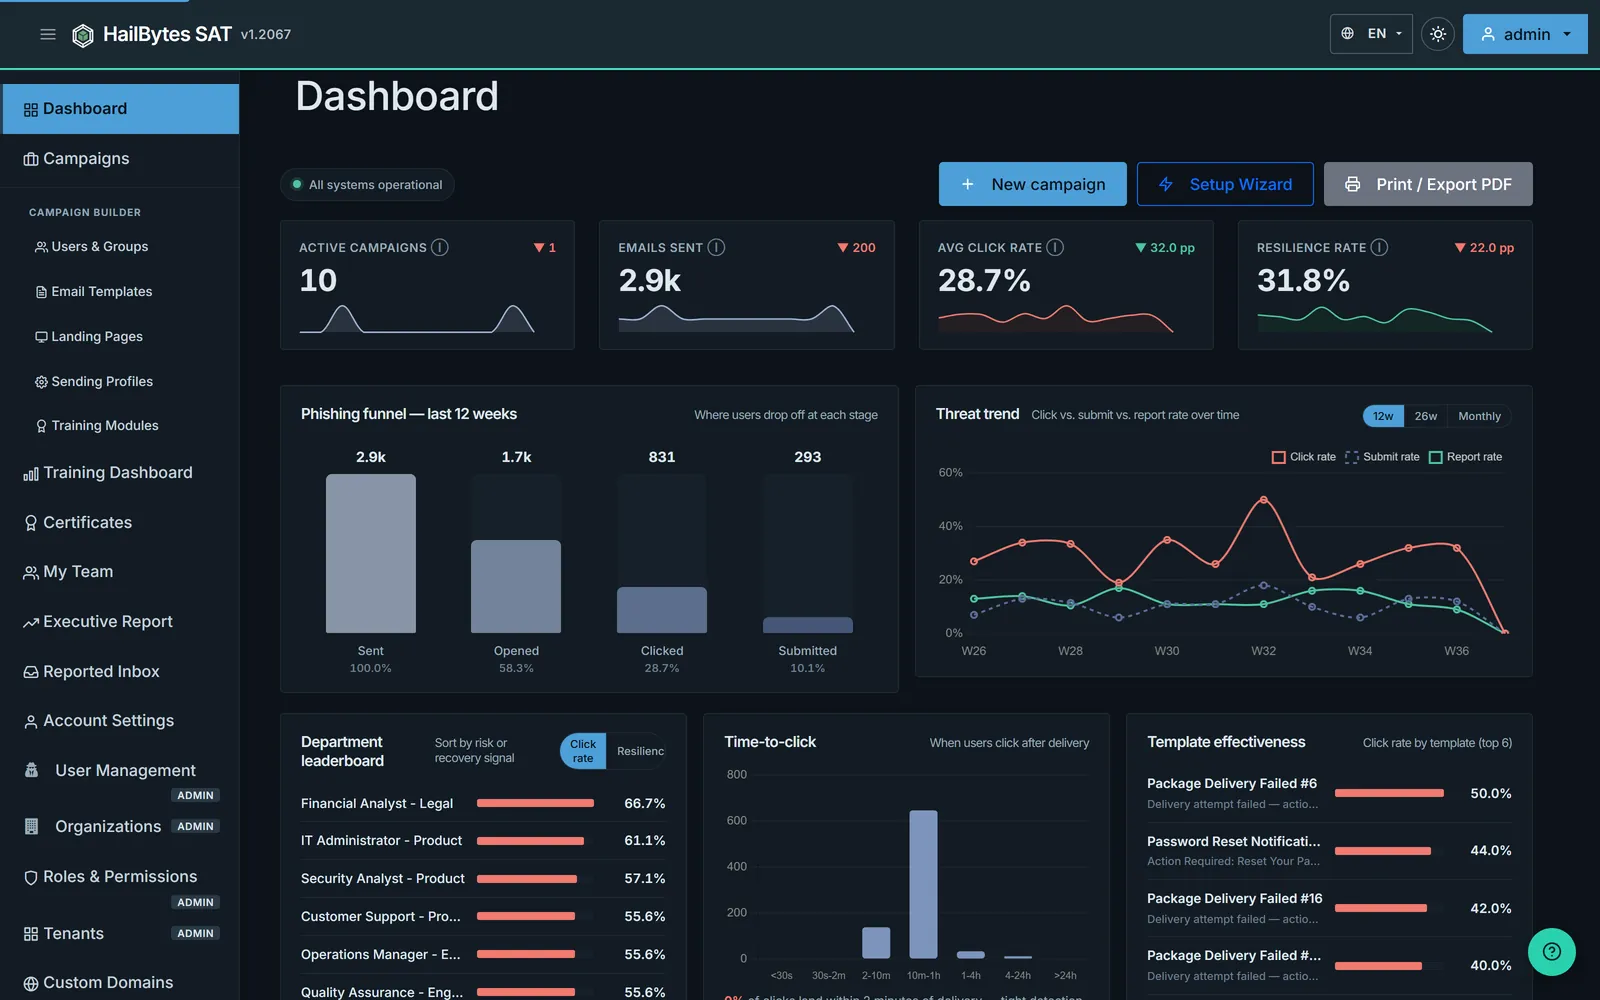The image size is (1600, 1000).
Task: Click Security Analyst - Product row
Action: tap(483, 879)
